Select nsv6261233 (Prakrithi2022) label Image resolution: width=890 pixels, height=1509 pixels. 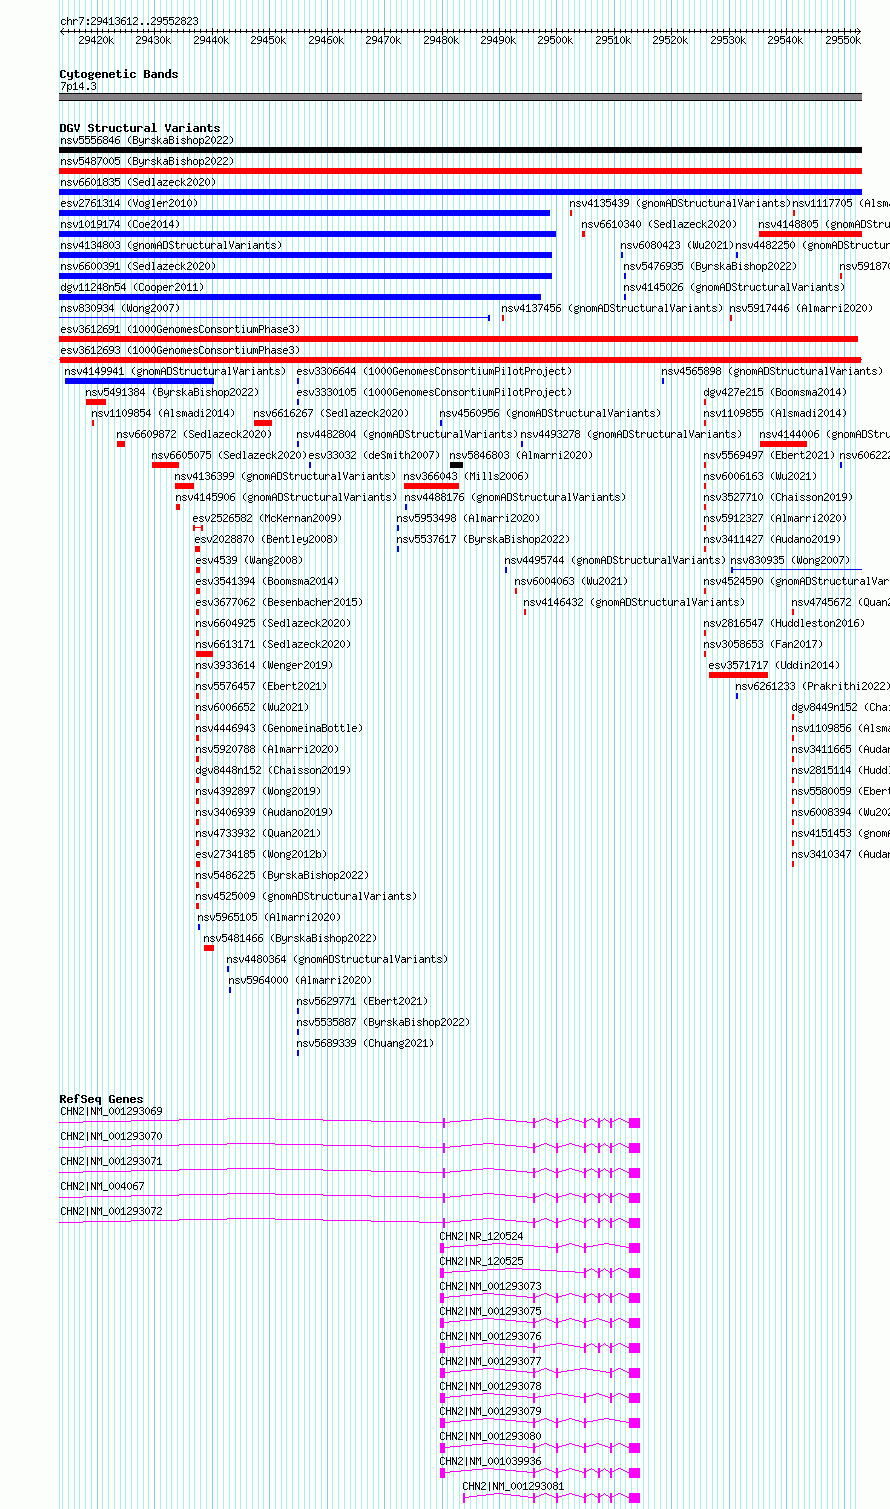[x=812, y=686]
